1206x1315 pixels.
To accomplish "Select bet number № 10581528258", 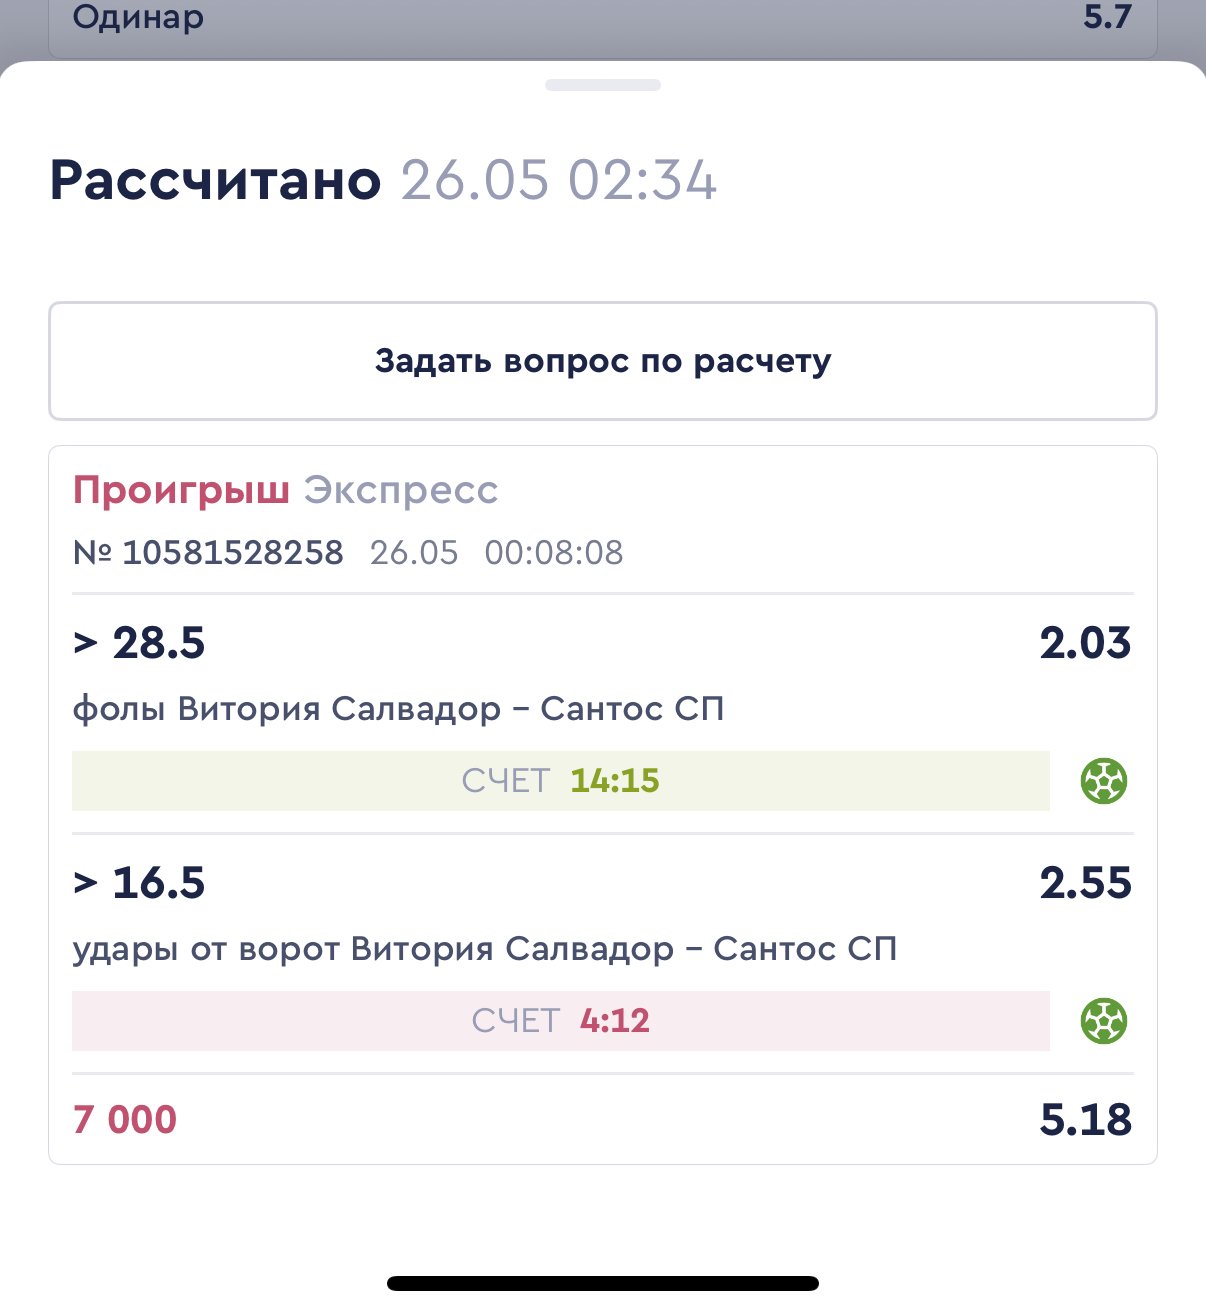I will click(x=209, y=552).
